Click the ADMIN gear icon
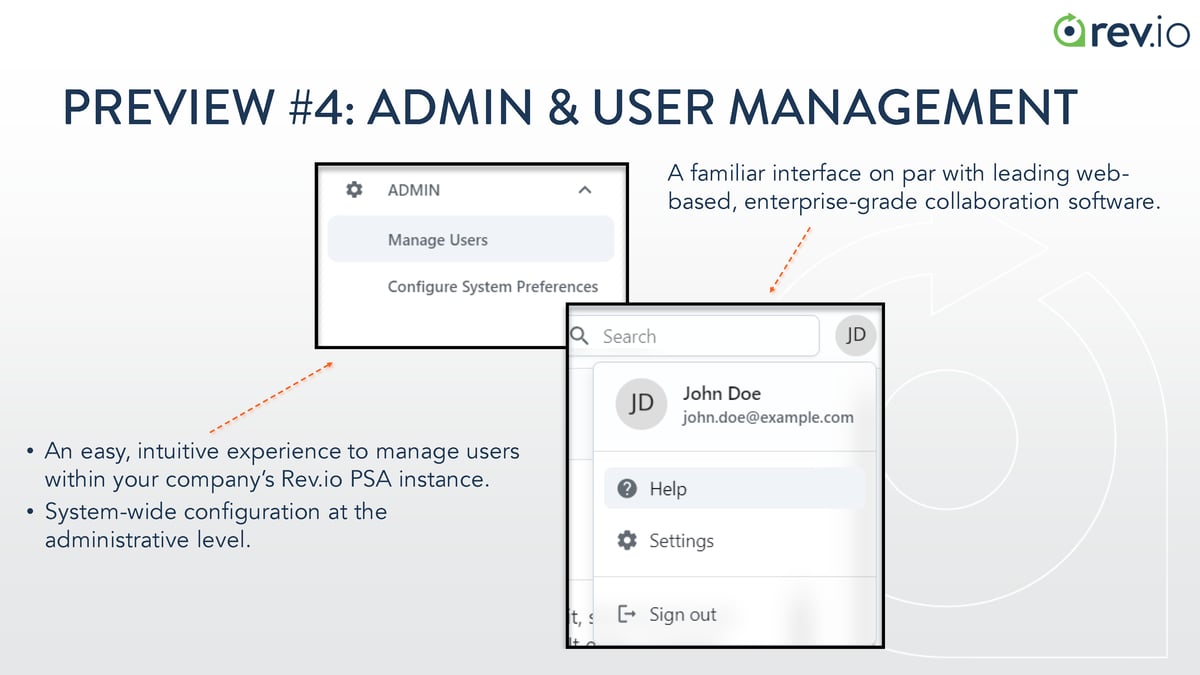The width and height of the screenshot is (1200, 675). coord(353,189)
